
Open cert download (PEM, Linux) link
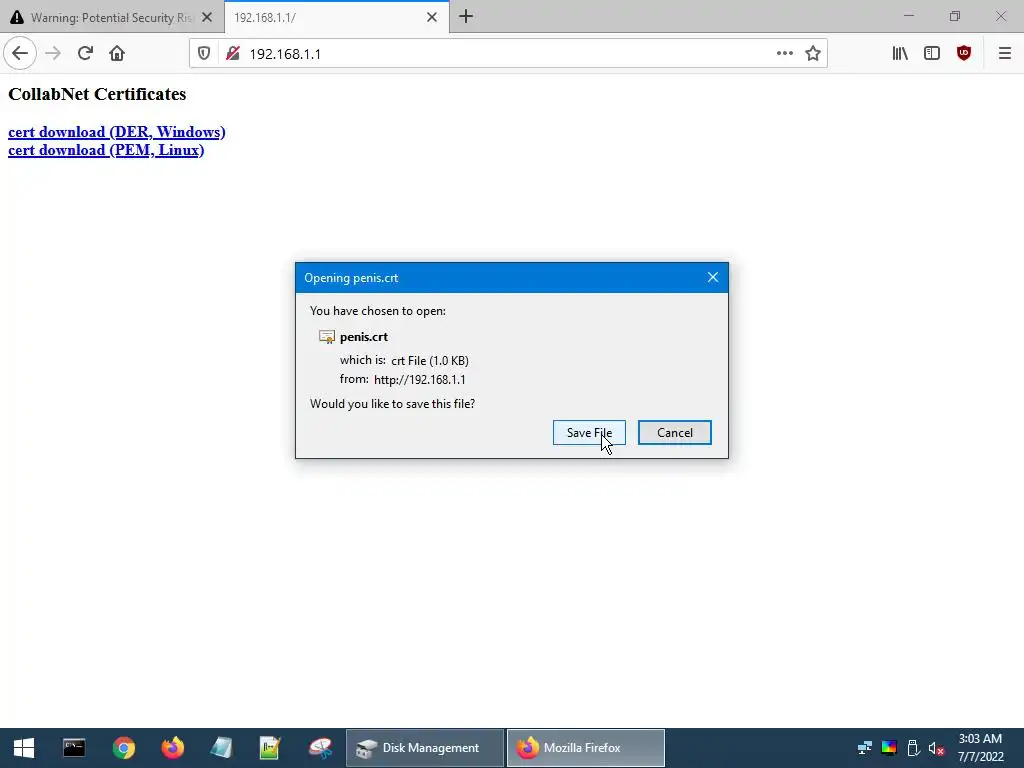[106, 150]
